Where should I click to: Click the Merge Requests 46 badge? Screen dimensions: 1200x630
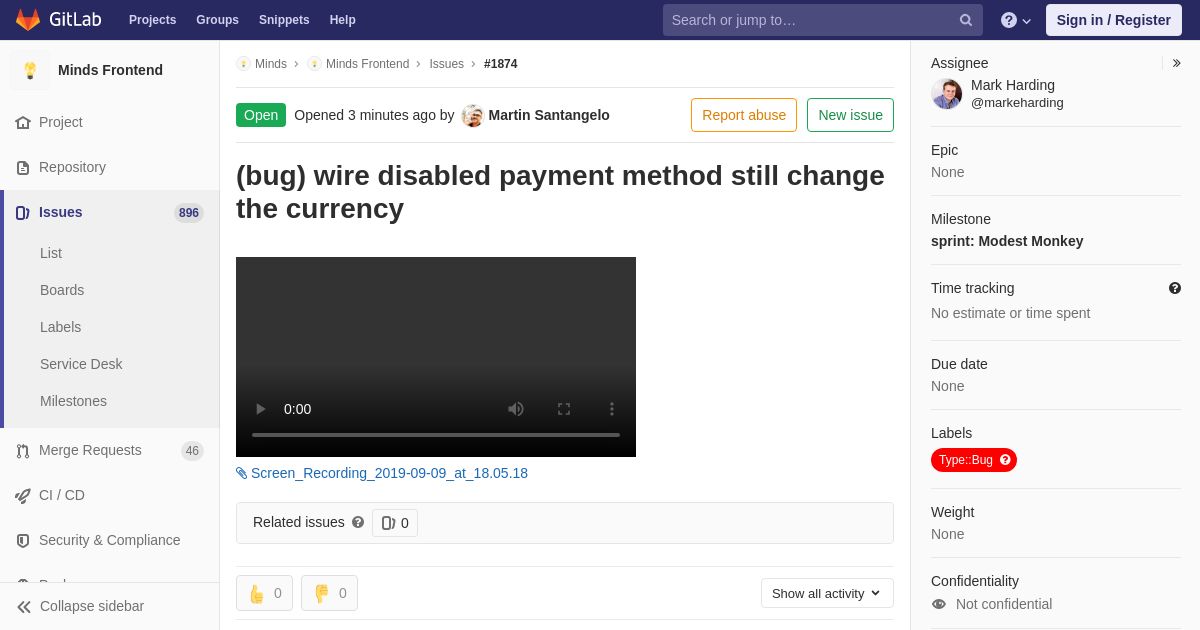pos(192,451)
